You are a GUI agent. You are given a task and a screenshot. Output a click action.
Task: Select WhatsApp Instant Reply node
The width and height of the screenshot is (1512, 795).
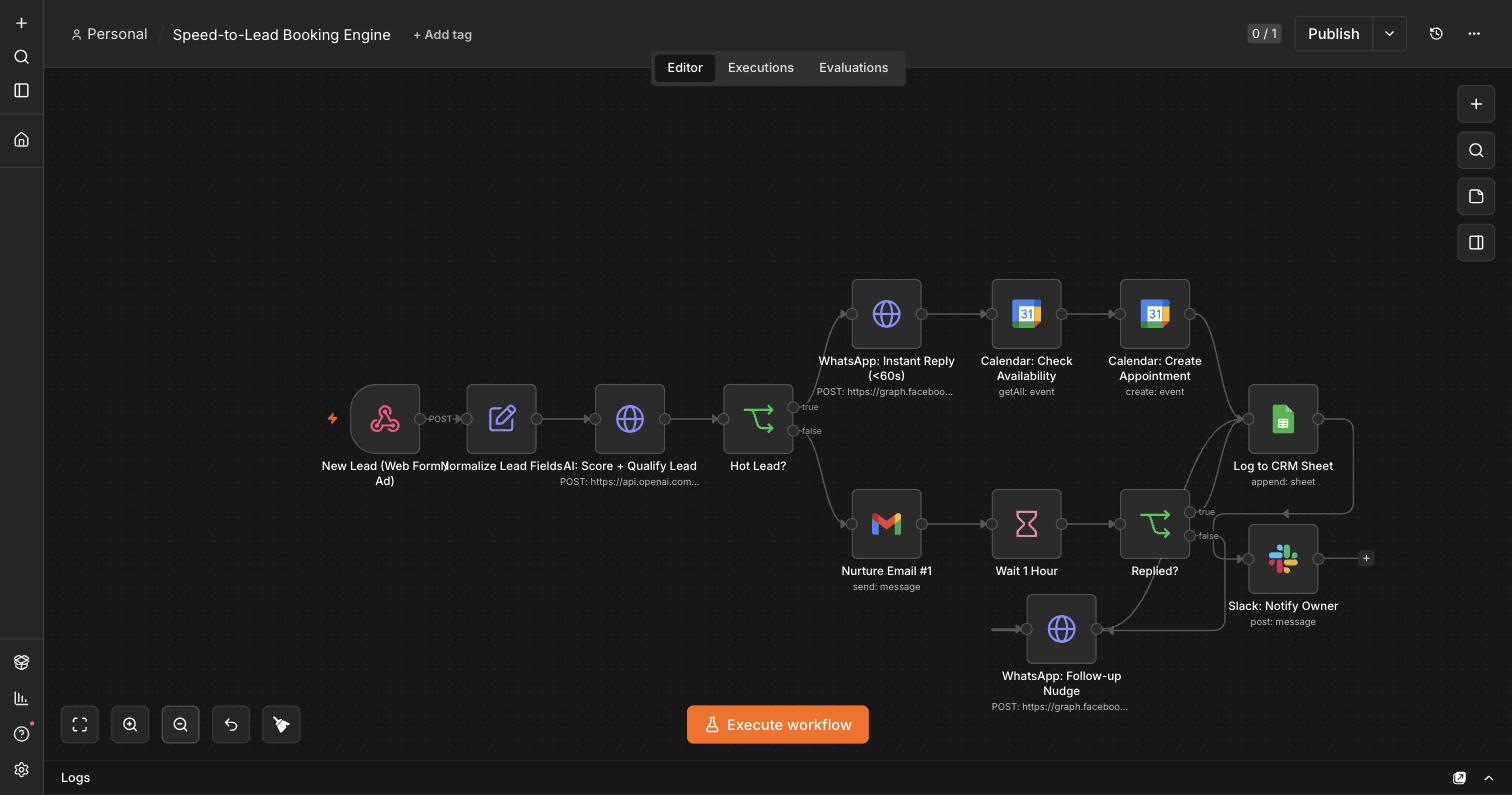886,314
